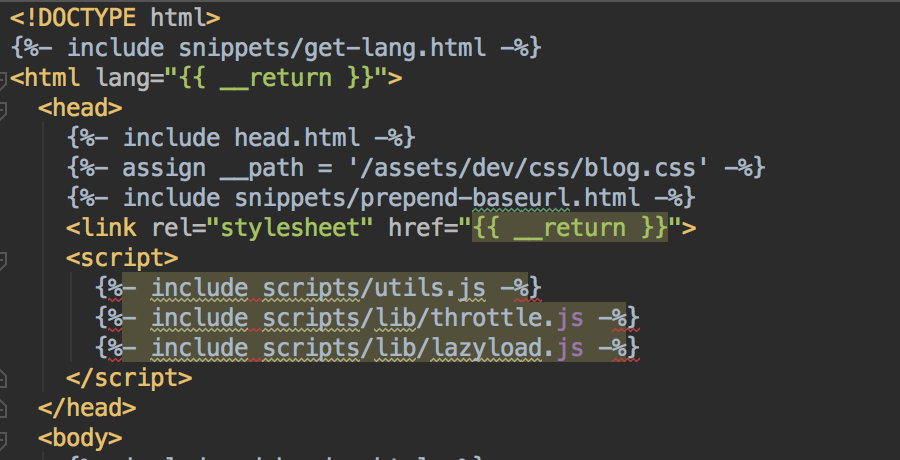Collapse the <head> opening tag fold marker

[2, 109]
